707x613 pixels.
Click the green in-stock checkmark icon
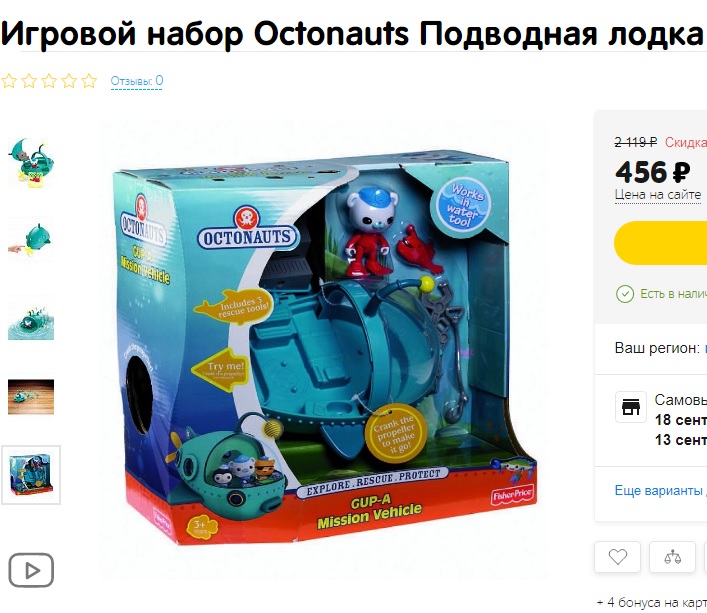(x=625, y=294)
